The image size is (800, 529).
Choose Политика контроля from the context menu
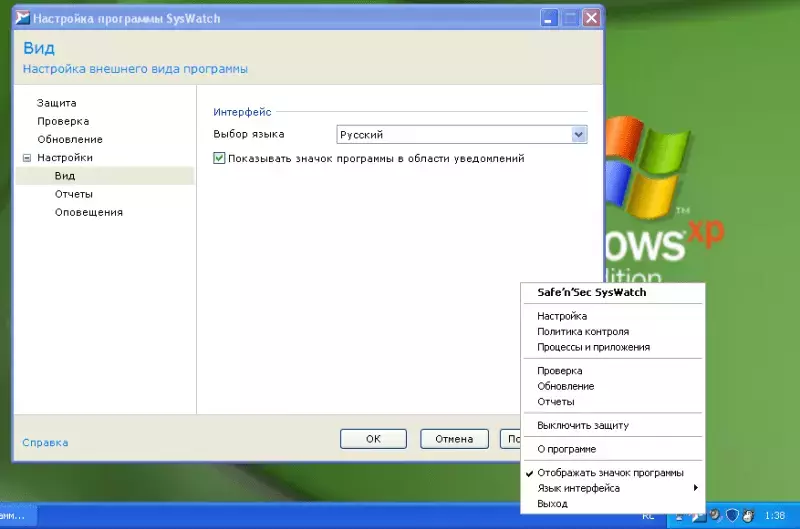click(x=613, y=332)
